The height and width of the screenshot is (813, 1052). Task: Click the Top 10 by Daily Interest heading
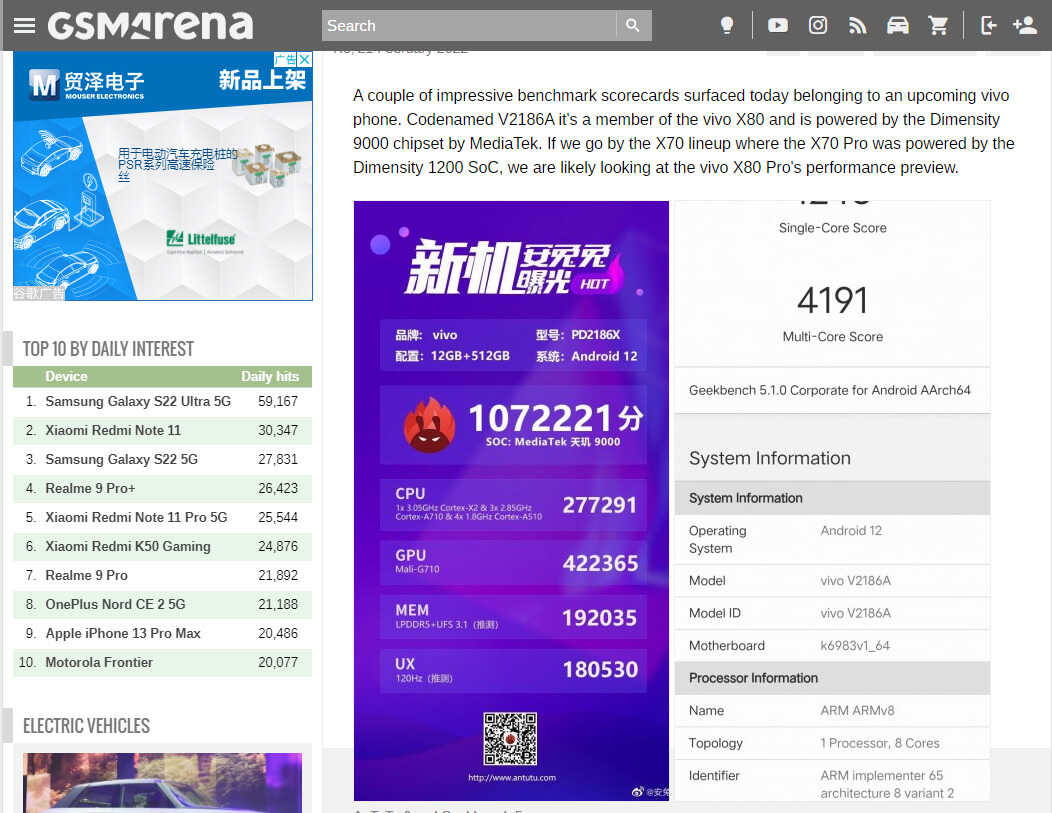click(108, 349)
